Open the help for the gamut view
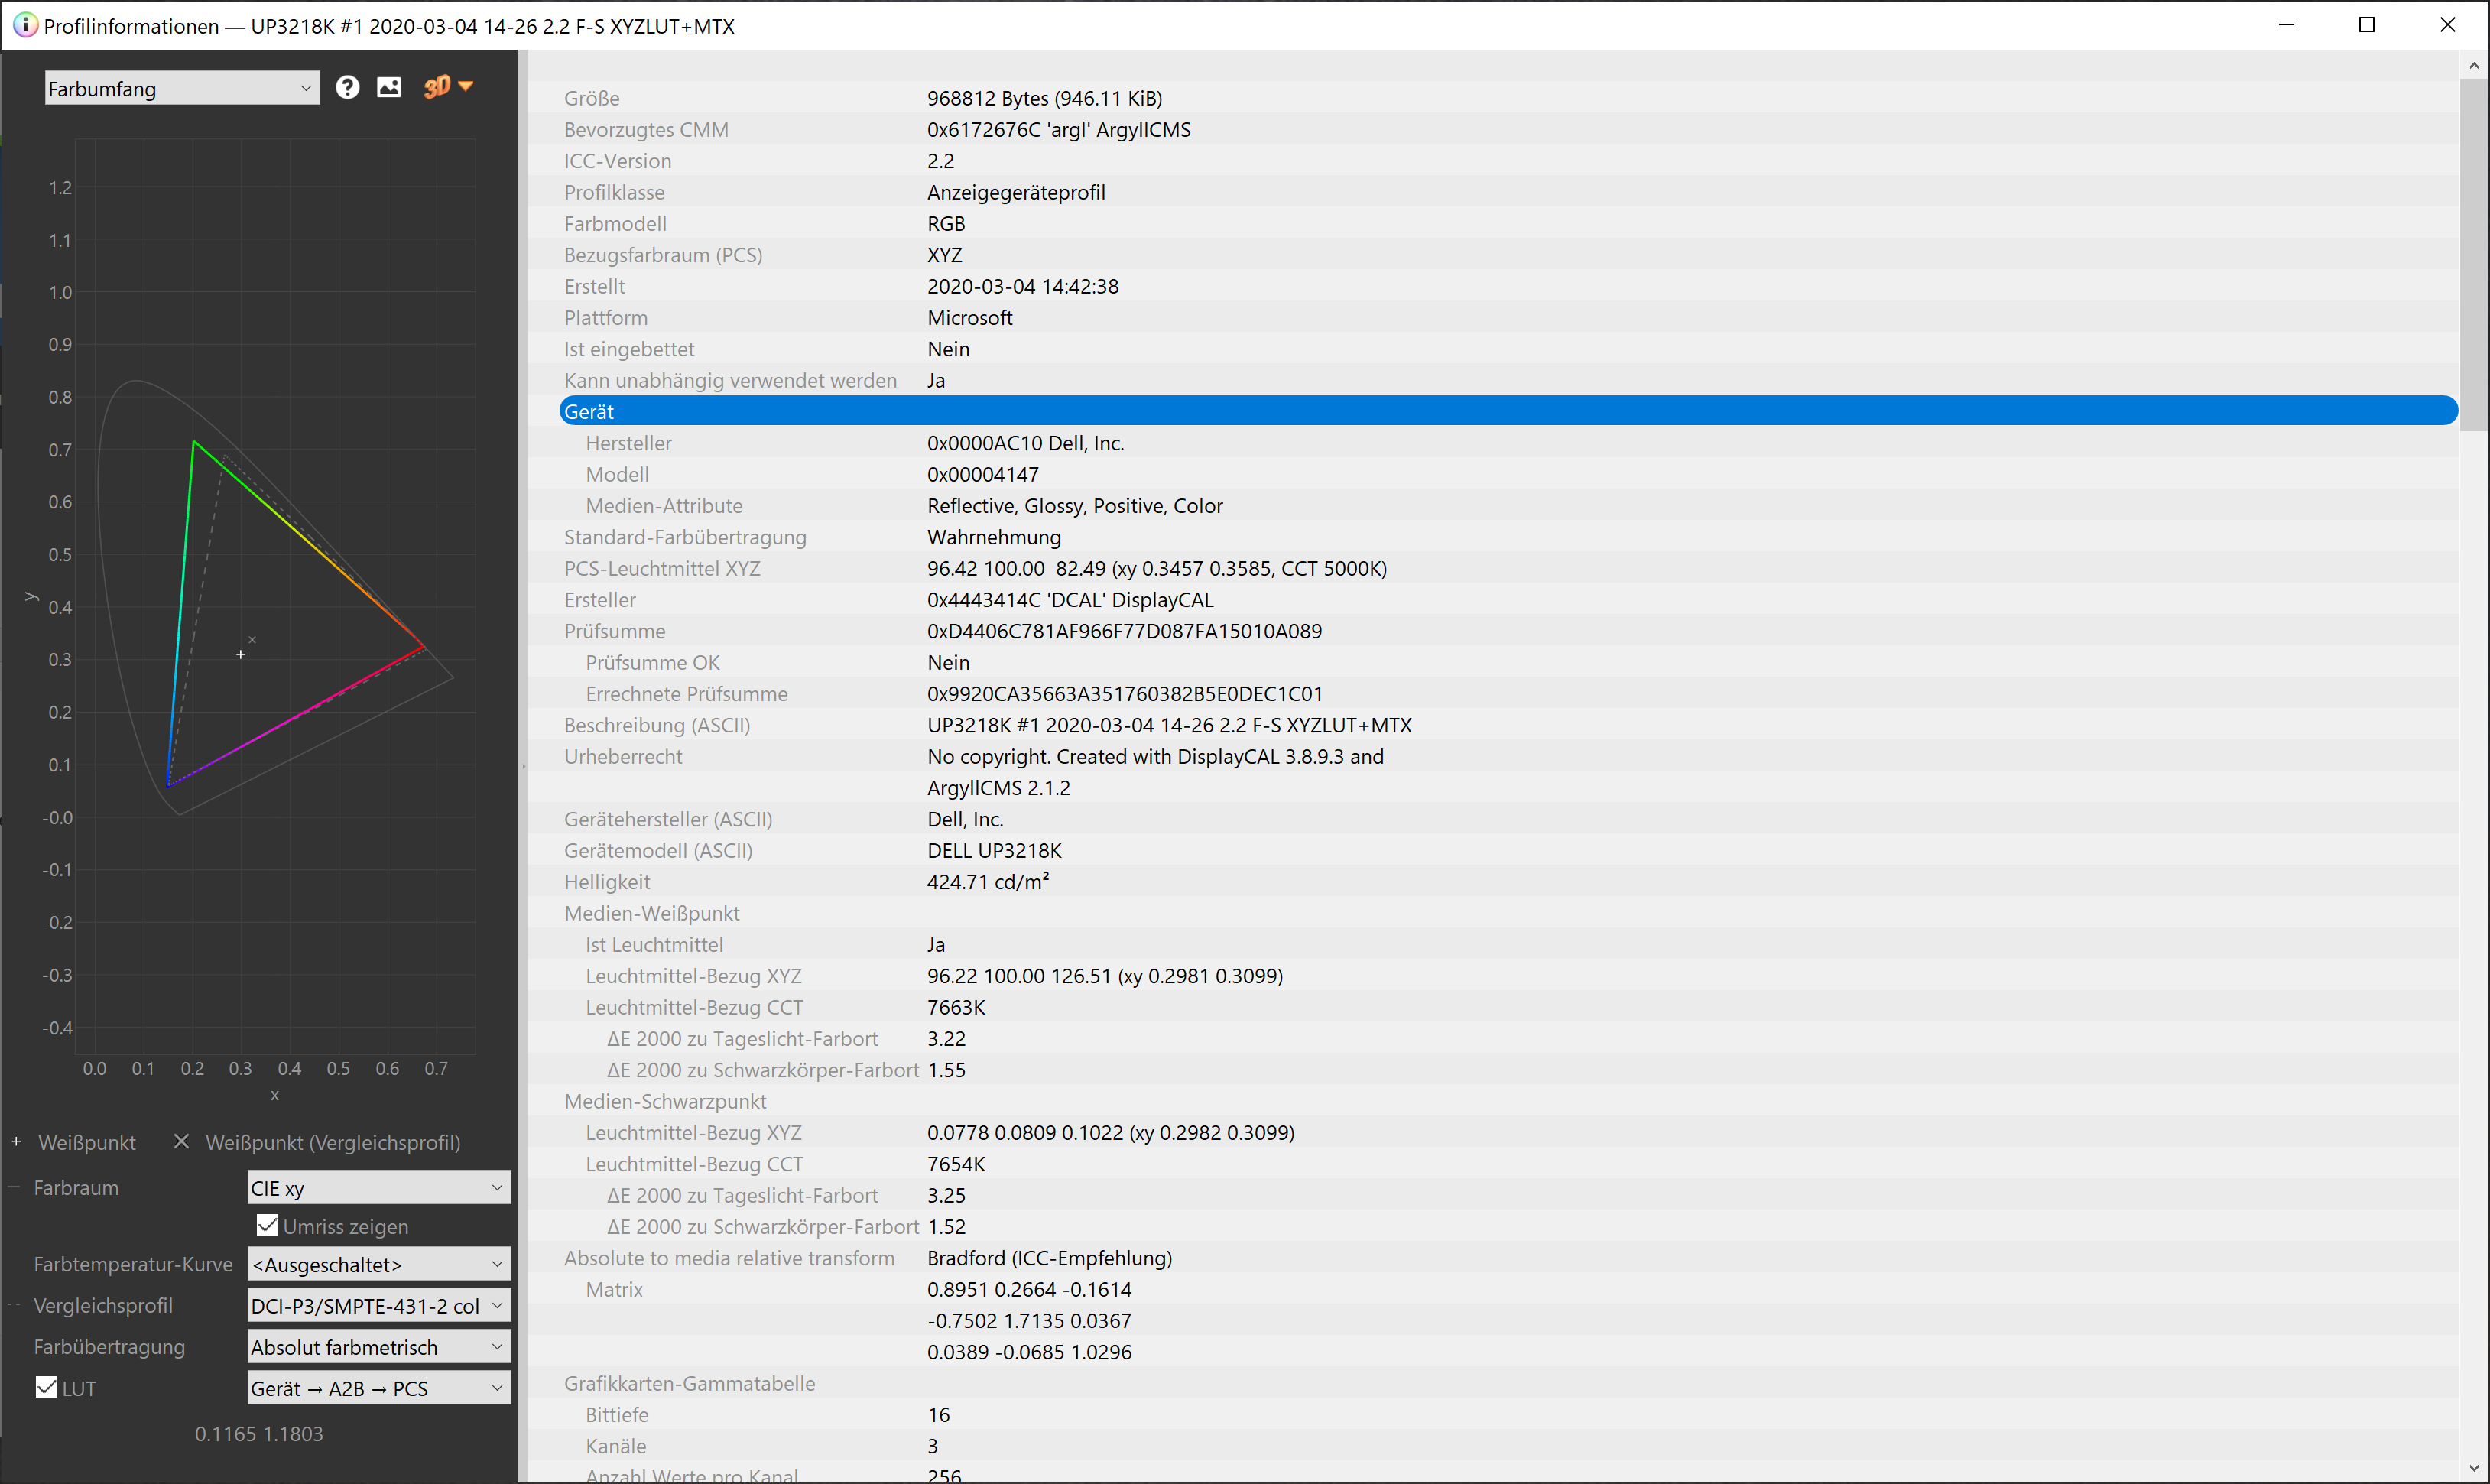 click(347, 87)
